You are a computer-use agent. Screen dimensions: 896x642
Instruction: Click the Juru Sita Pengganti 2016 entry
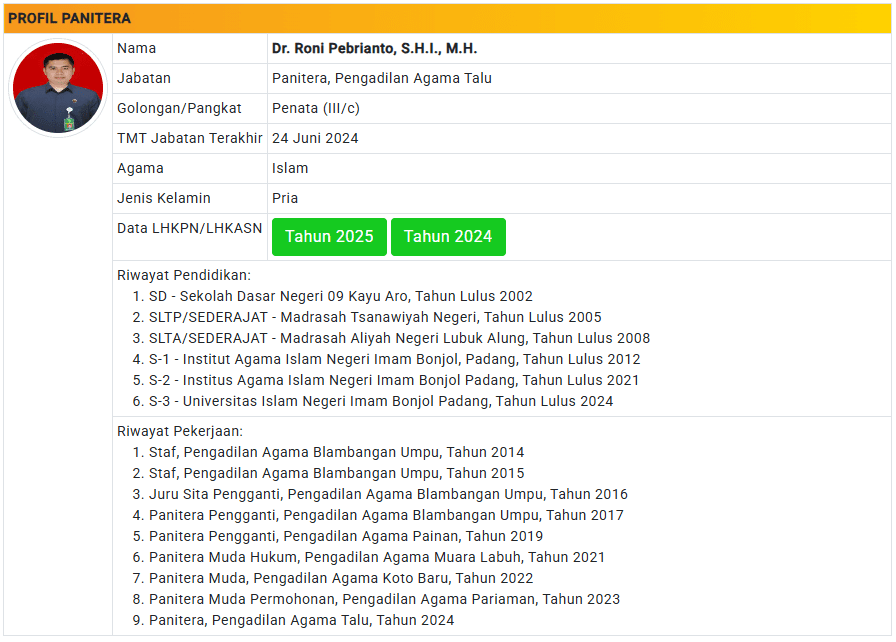pos(388,494)
